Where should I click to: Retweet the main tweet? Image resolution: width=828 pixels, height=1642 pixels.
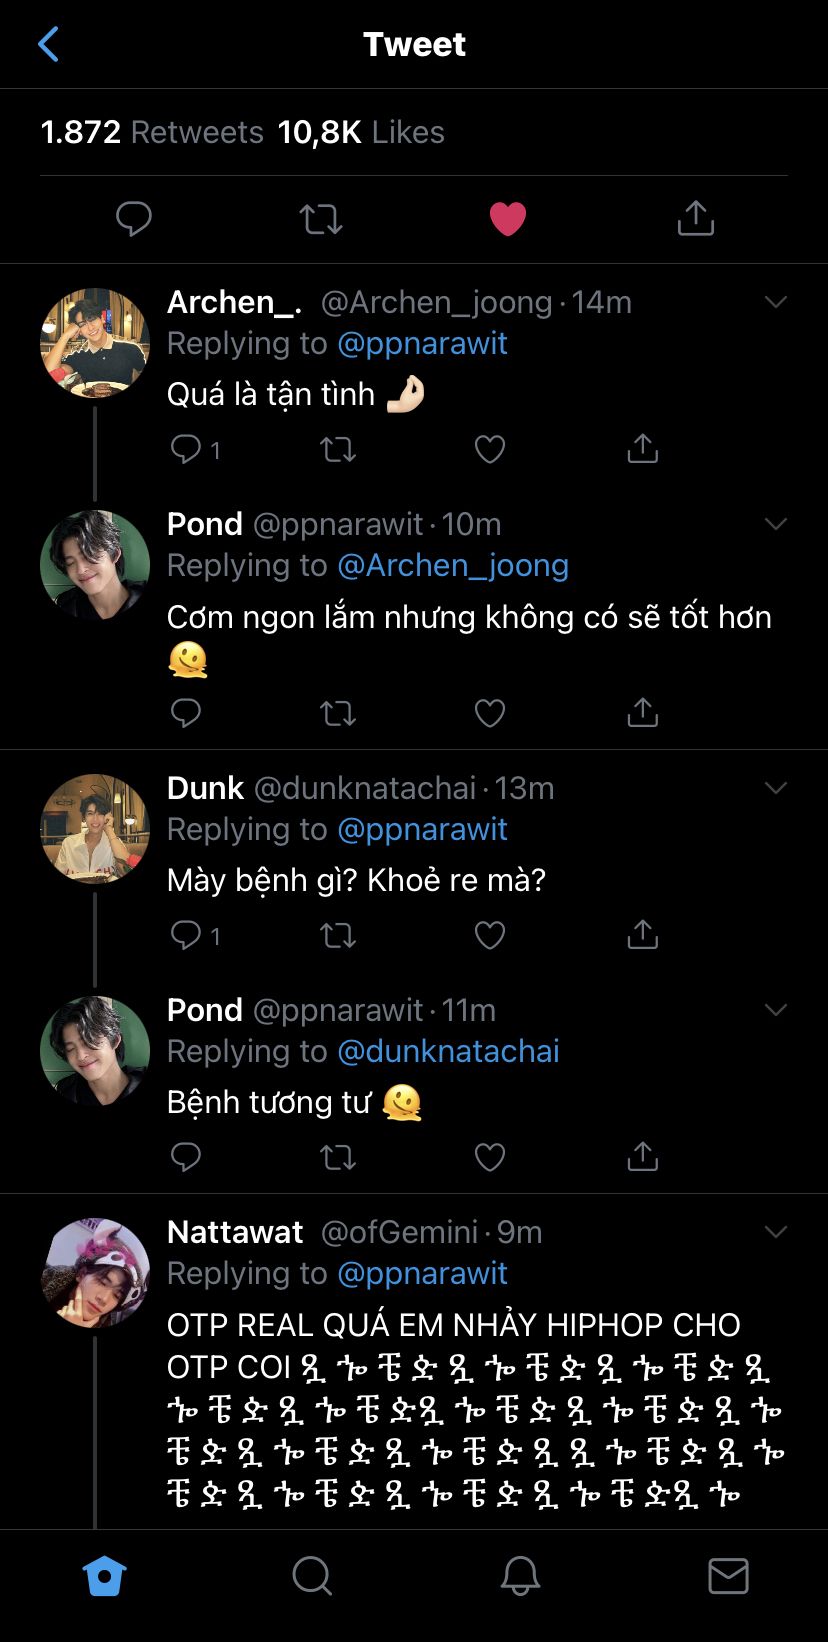(321, 218)
